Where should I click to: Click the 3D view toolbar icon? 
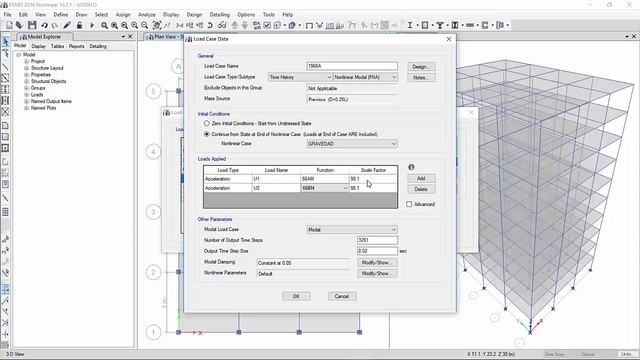click(x=180, y=25)
